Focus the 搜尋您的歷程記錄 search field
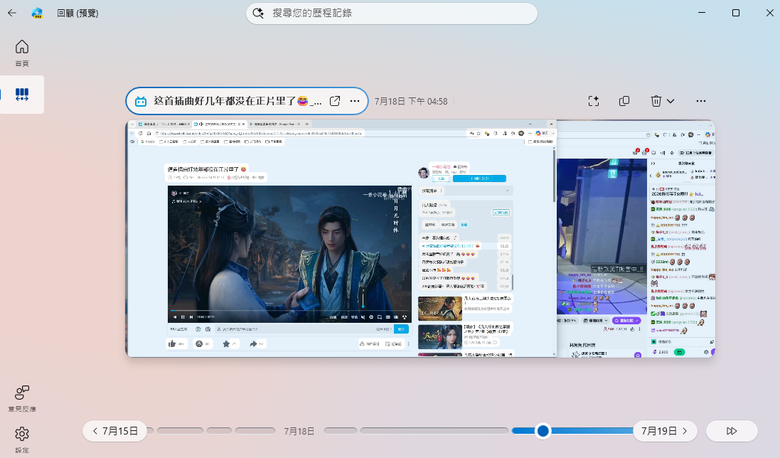This screenshot has width=780, height=458. pos(391,13)
